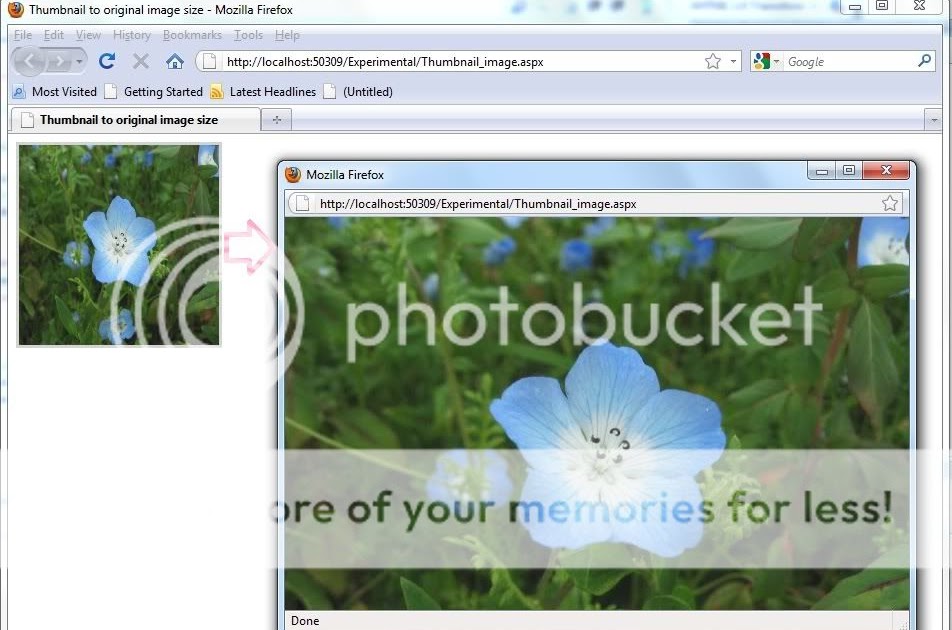Open the Bookmarks menu

tap(192, 35)
